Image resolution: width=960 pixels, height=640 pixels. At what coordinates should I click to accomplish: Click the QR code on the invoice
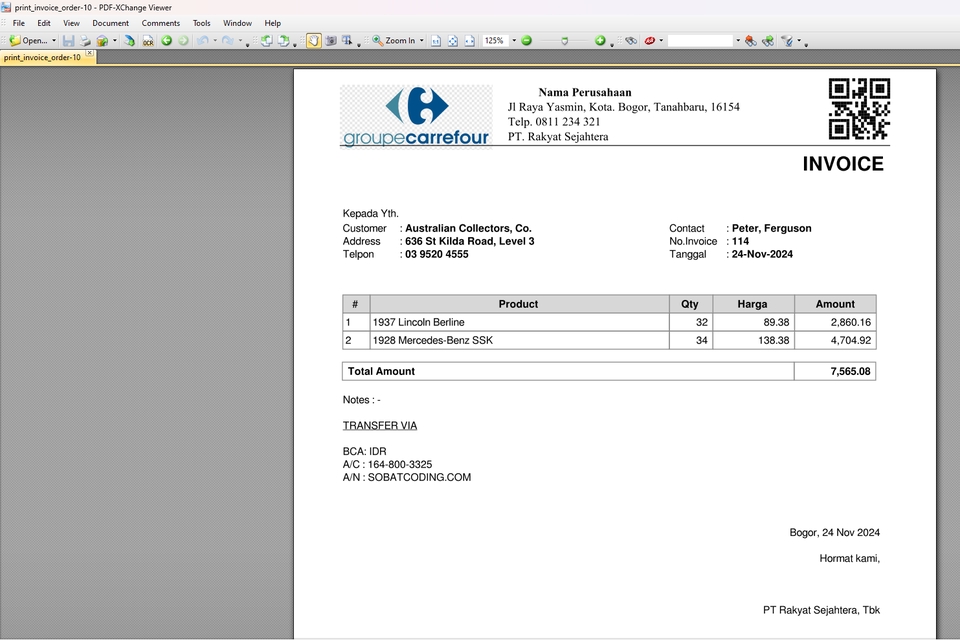click(859, 108)
